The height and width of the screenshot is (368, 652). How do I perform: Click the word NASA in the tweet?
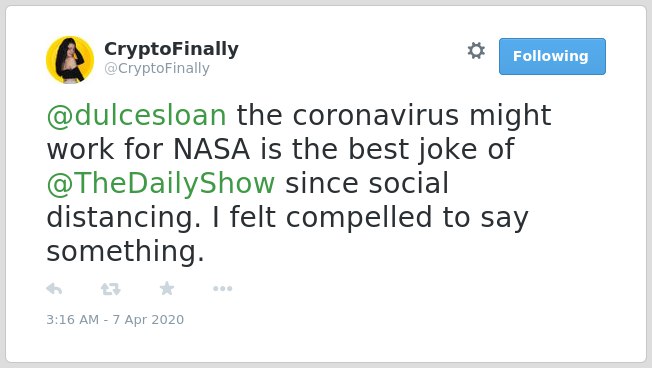coord(211,149)
